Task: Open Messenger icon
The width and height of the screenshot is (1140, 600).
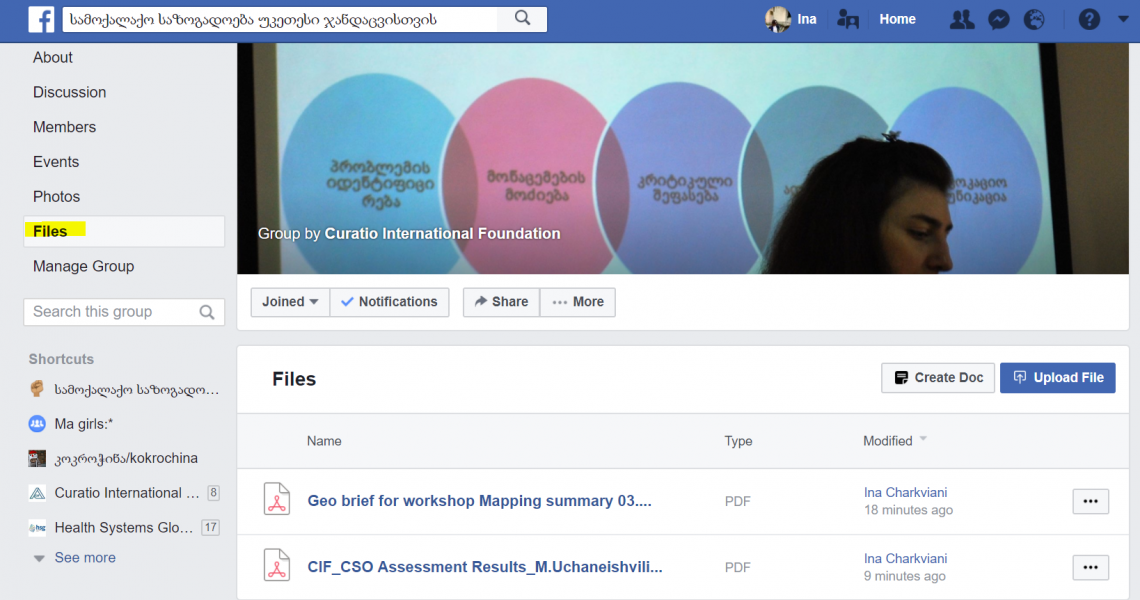Action: click(x=999, y=20)
